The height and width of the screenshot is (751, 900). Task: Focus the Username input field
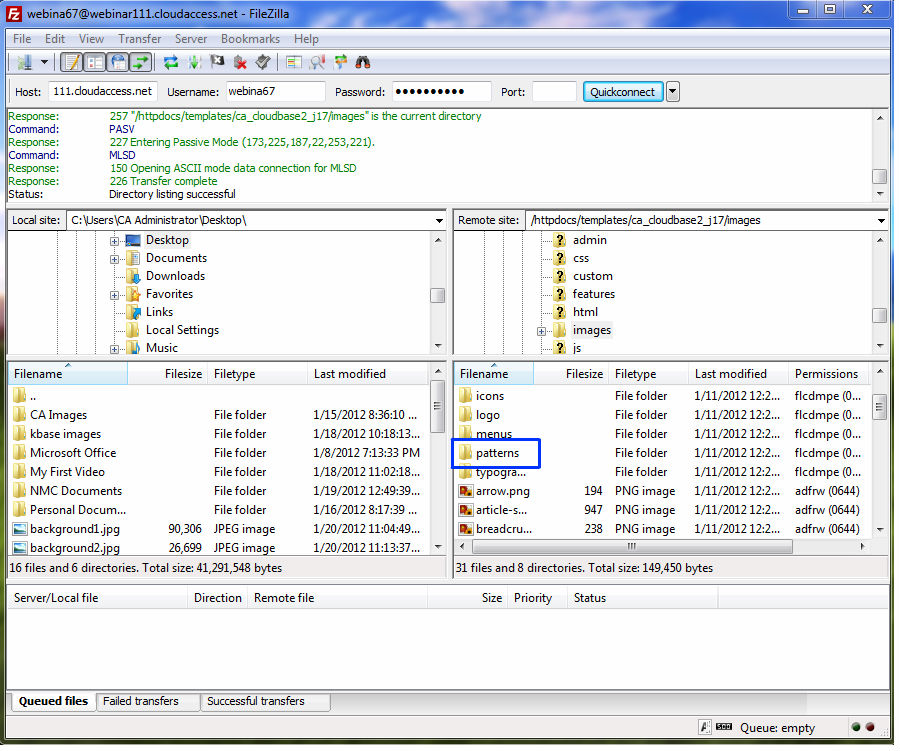275,91
